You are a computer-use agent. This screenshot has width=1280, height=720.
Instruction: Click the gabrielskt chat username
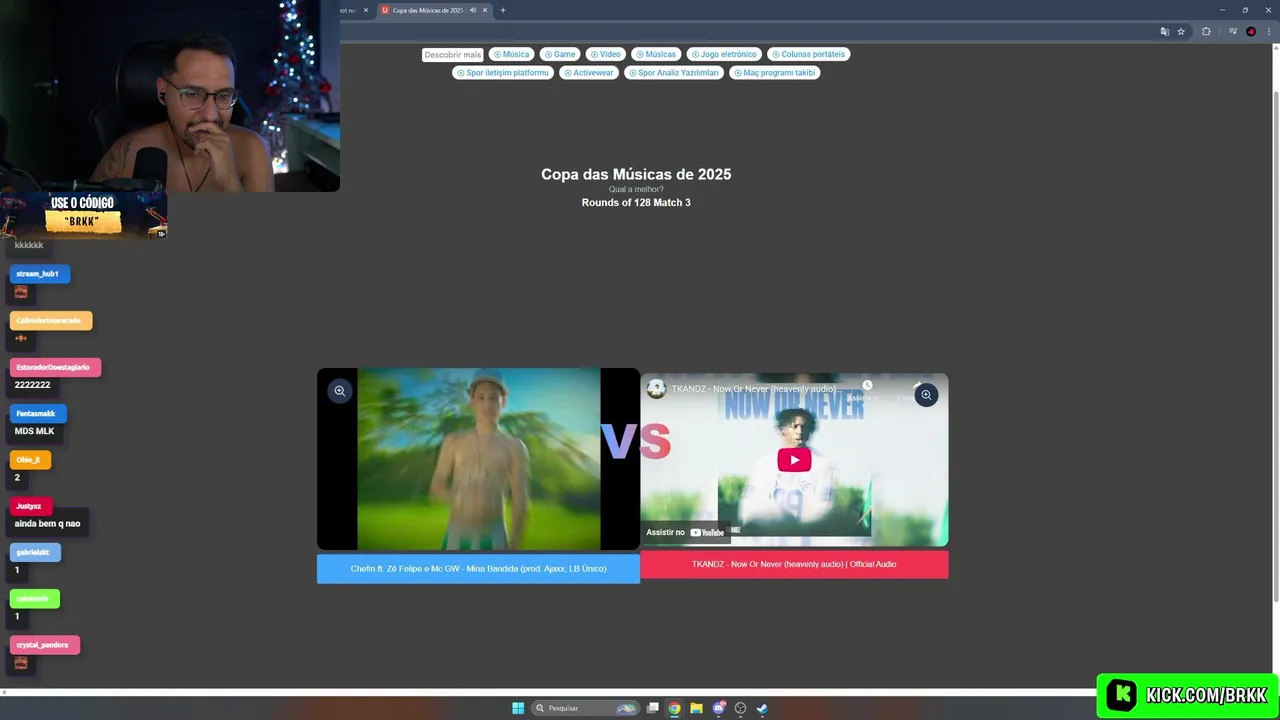coord(34,552)
